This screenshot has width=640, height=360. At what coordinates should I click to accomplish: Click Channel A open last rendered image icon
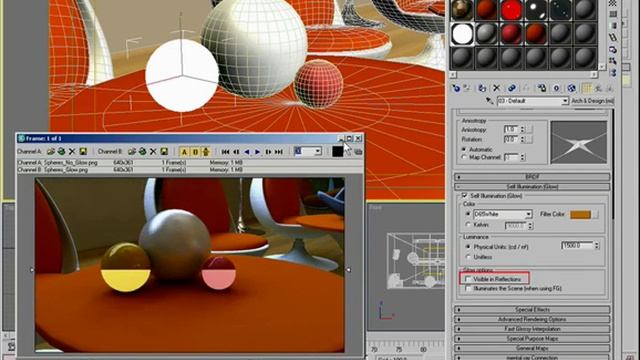pyautogui.click(x=61, y=151)
